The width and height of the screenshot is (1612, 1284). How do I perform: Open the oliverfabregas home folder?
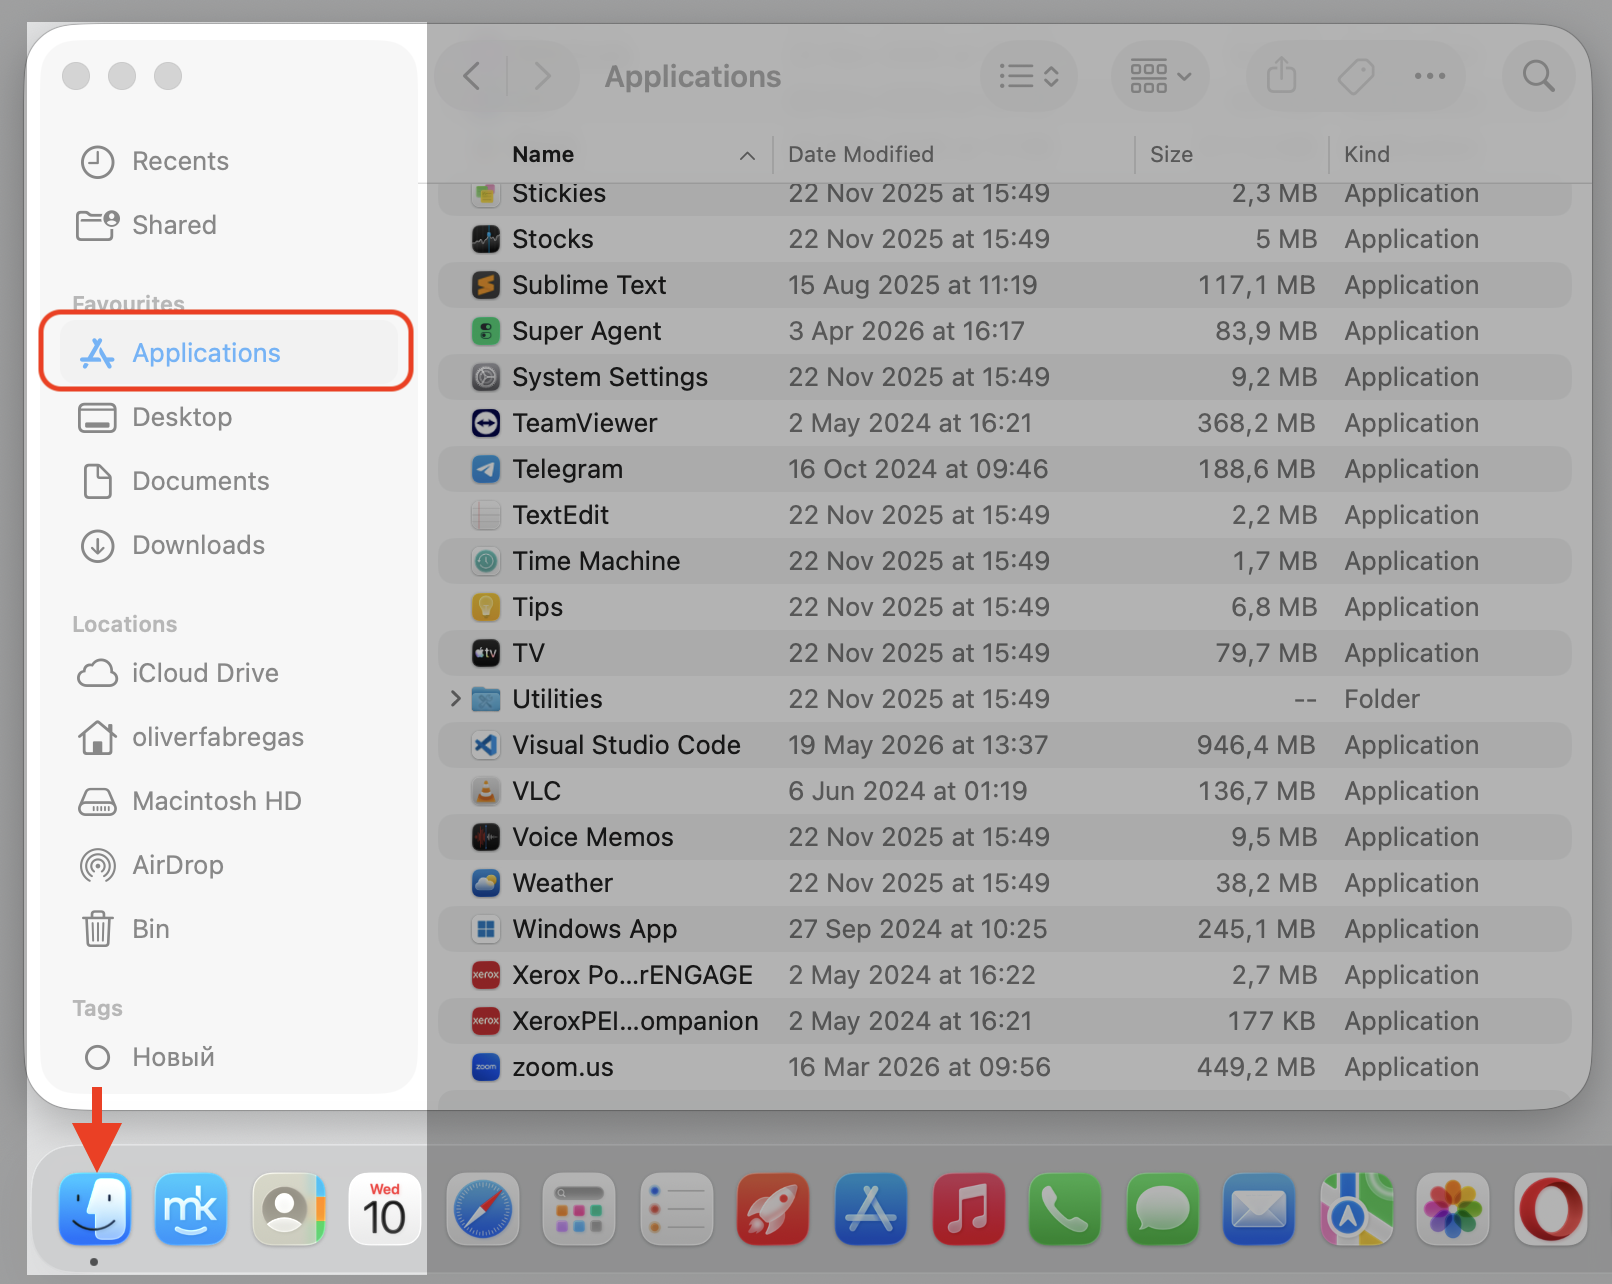coord(229,737)
